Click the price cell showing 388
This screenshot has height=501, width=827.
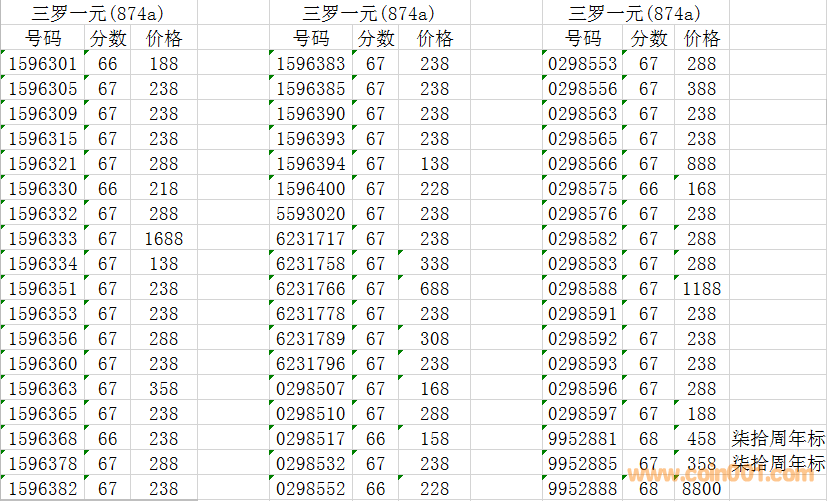point(701,89)
